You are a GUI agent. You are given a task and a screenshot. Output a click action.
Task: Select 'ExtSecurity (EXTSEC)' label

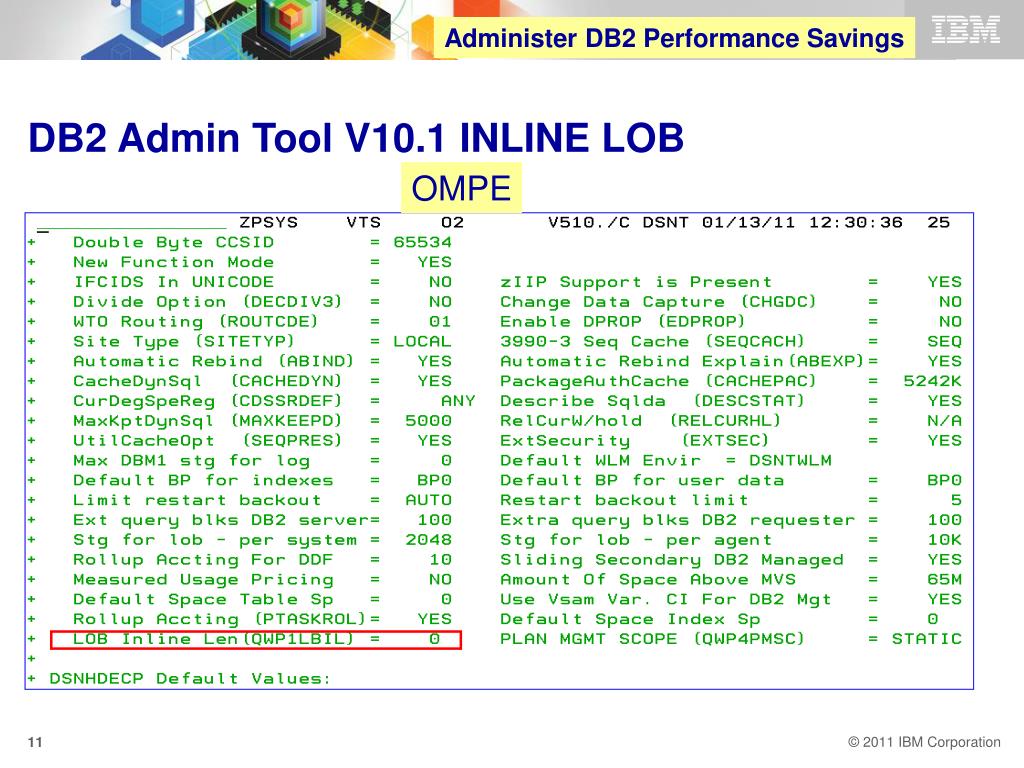[634, 441]
